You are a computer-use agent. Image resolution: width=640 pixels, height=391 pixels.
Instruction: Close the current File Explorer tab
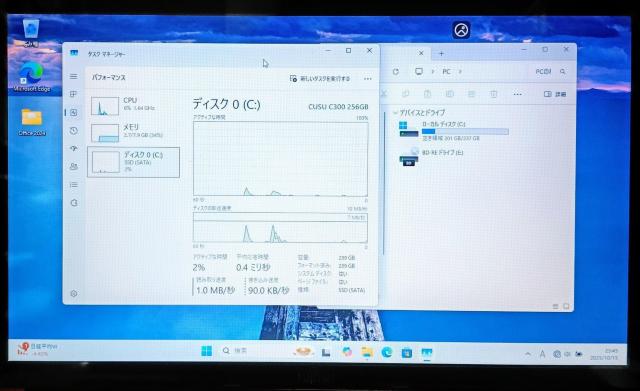tap(421, 53)
